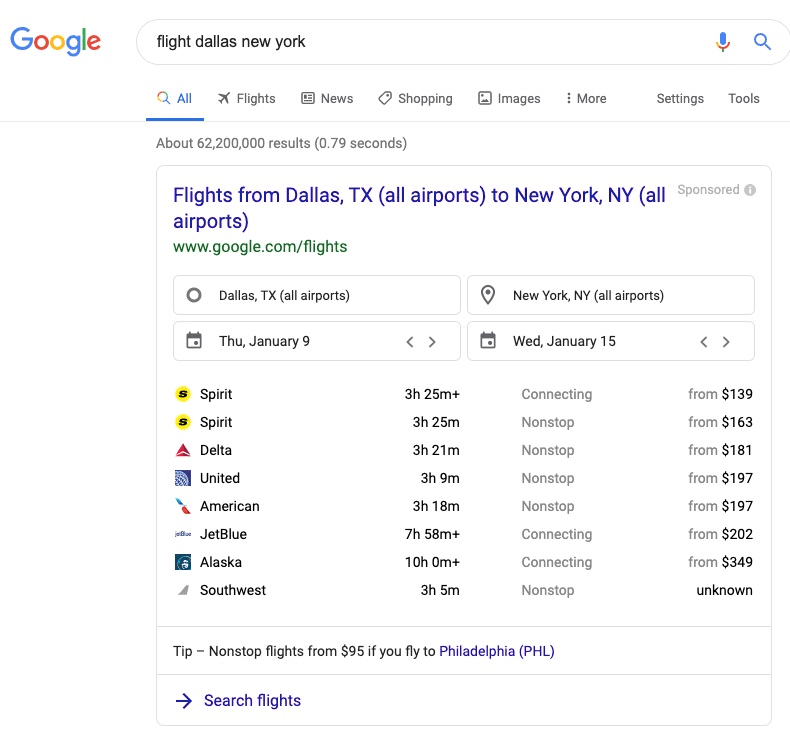
Task: Click the origin circle icon beside Dallas
Action: [194, 295]
